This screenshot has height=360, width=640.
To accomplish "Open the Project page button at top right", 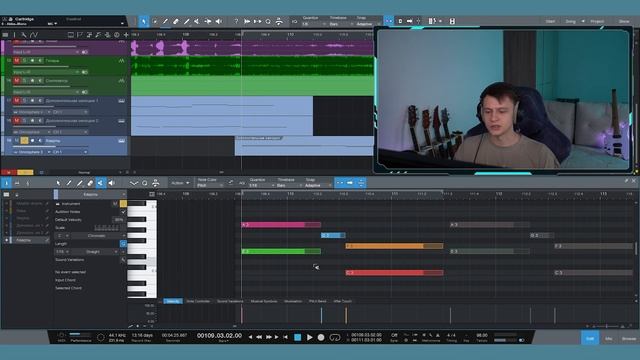I will pyautogui.click(x=597, y=21).
